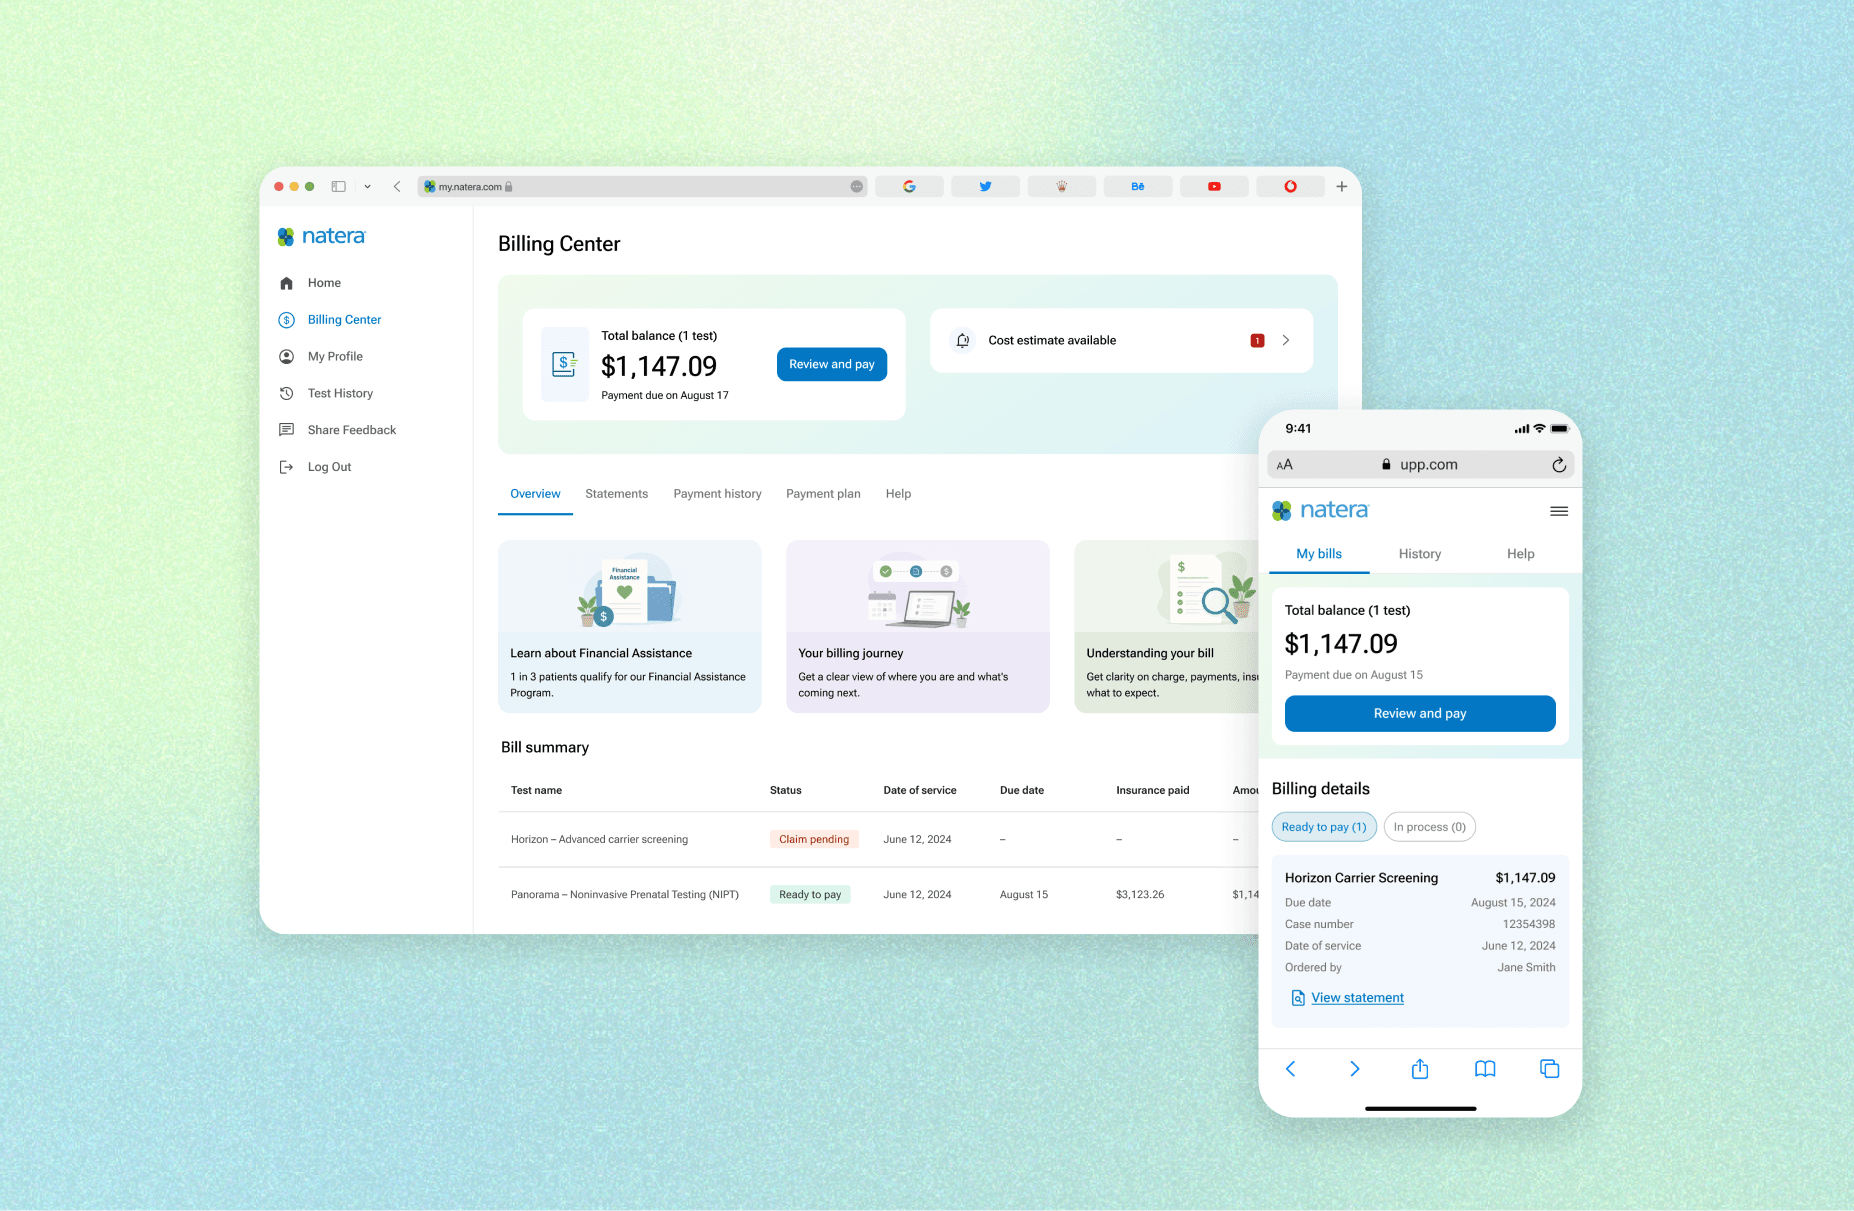
Task: Open mobile Safari bookmarks icon
Action: tap(1485, 1069)
